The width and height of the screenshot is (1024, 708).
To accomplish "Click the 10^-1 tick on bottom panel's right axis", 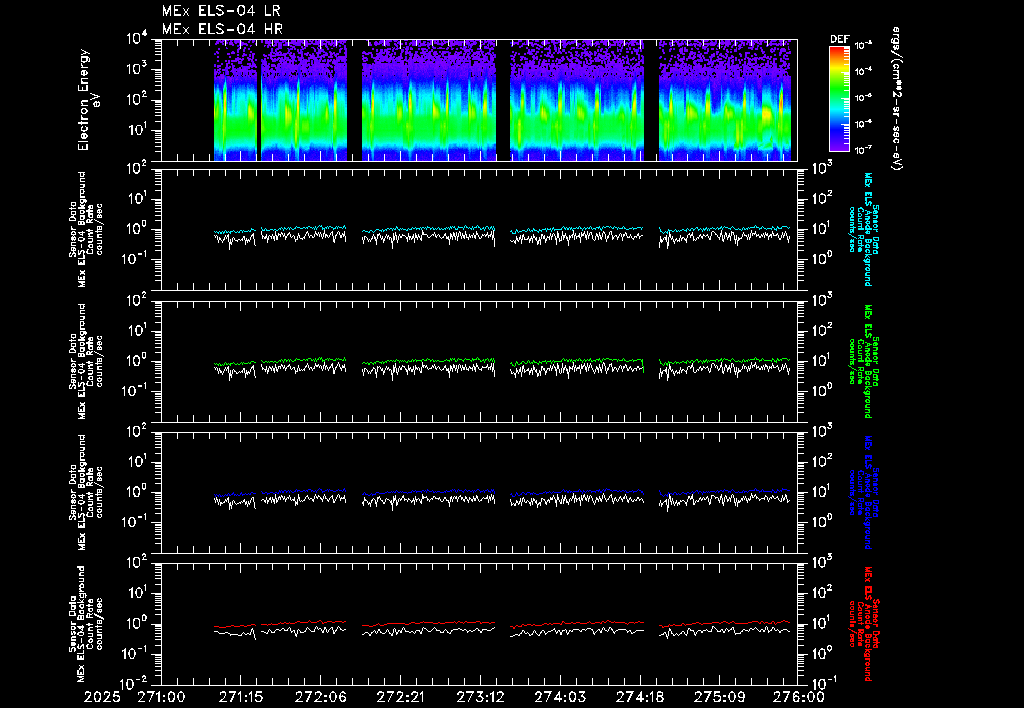I will click(822, 681).
